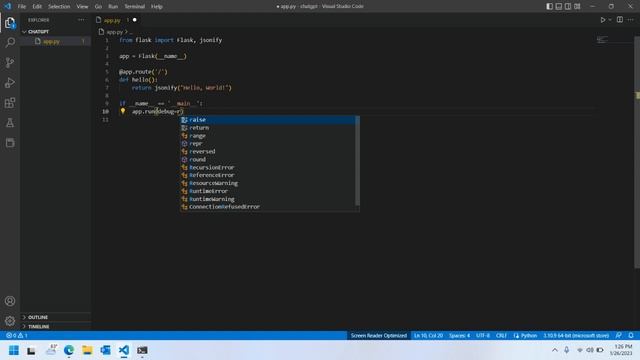Open the Manage gear settings
Screen dimensions: 640x360
[x=10, y=321]
